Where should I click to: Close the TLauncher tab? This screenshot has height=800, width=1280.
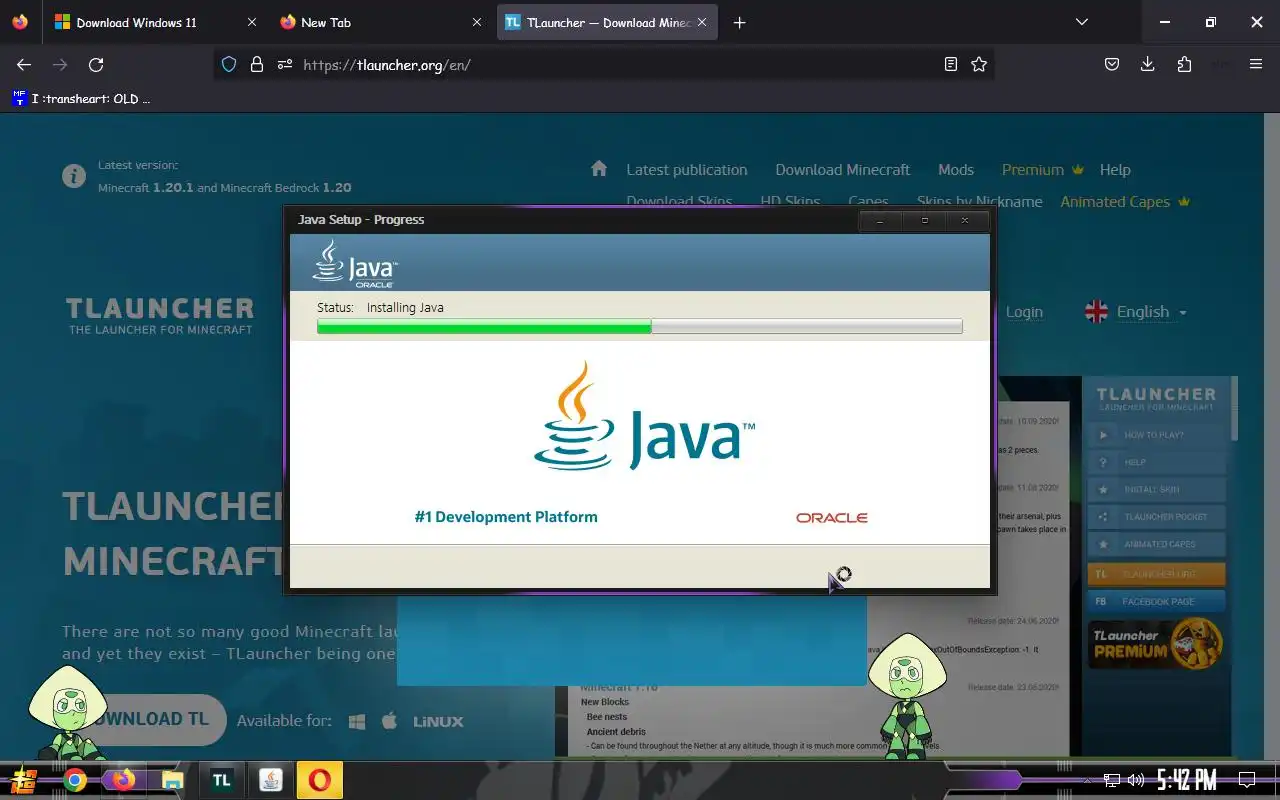[702, 22]
